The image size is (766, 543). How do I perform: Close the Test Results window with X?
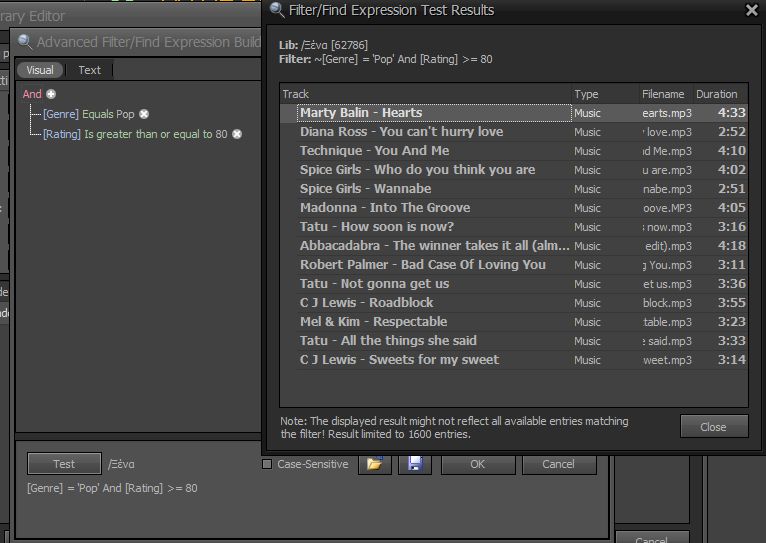[x=752, y=10]
